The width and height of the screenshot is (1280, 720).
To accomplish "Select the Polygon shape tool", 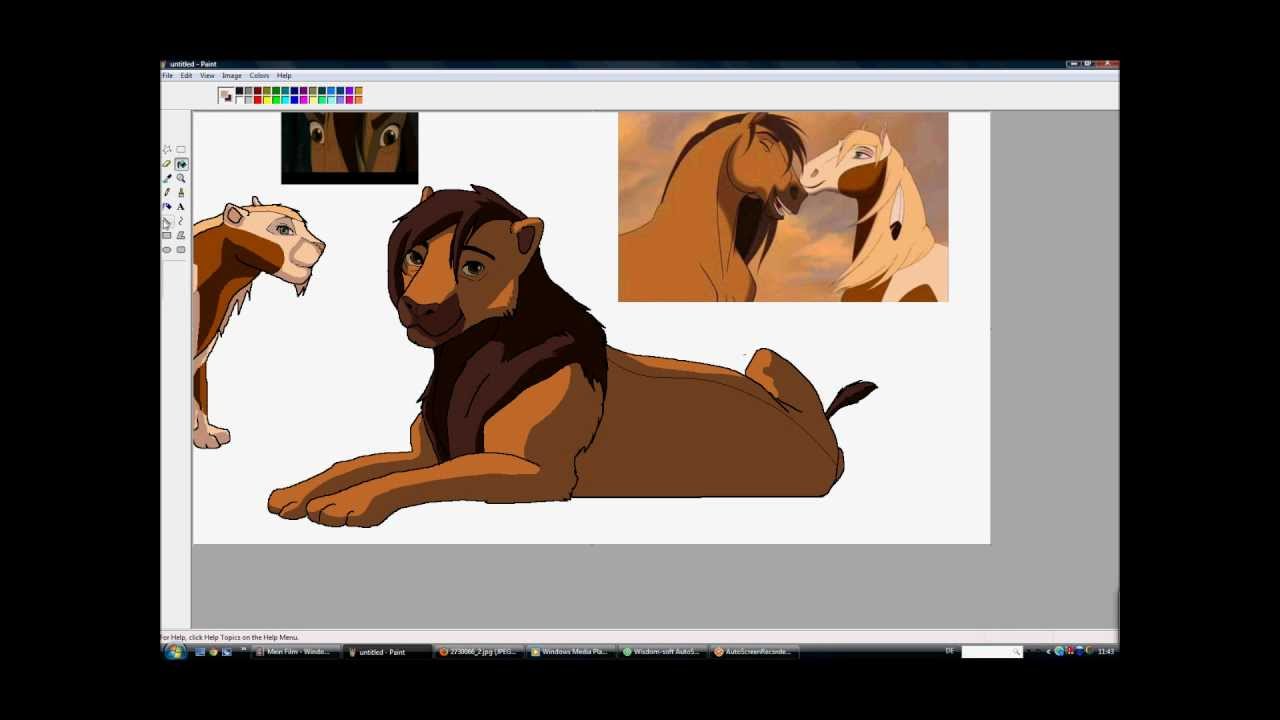I will click(181, 235).
